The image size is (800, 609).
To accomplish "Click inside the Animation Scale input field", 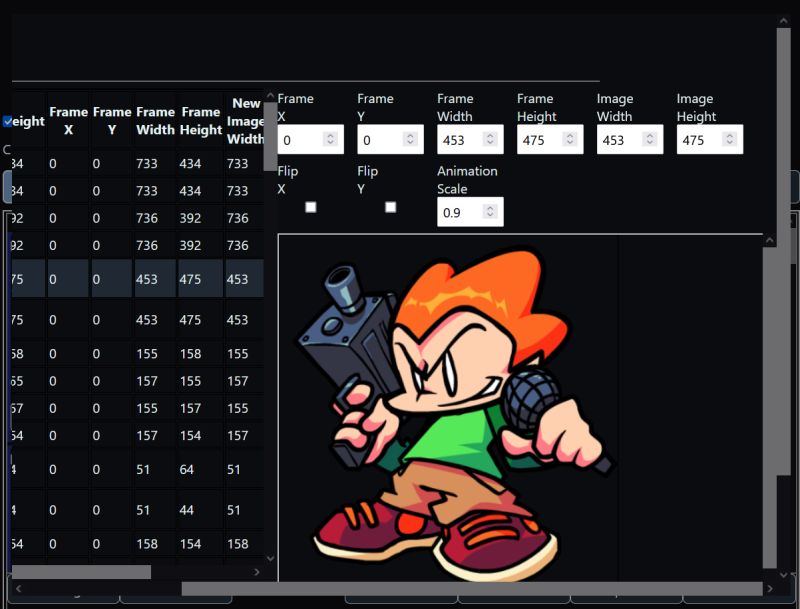I will click(x=460, y=211).
